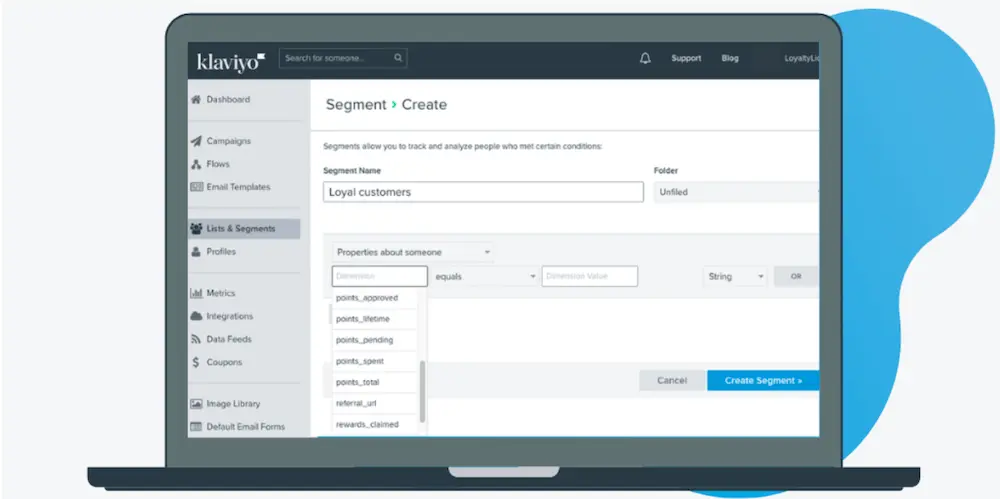Click the Email Templates icon
This screenshot has height=499, width=1000.
[x=196, y=187]
